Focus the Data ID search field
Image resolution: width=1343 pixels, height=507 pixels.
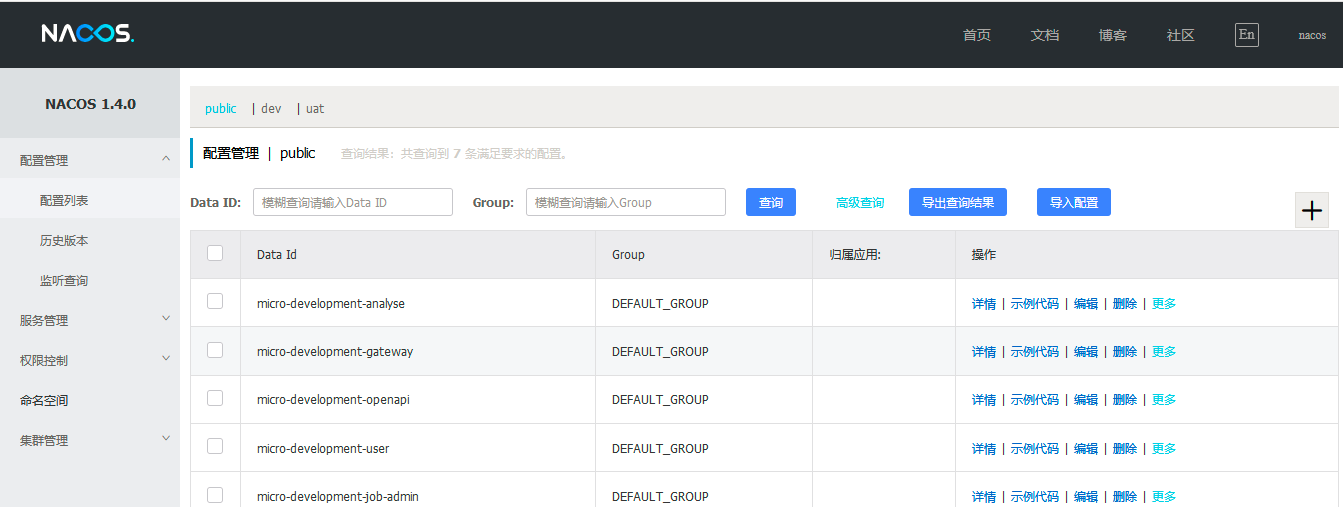(x=353, y=202)
